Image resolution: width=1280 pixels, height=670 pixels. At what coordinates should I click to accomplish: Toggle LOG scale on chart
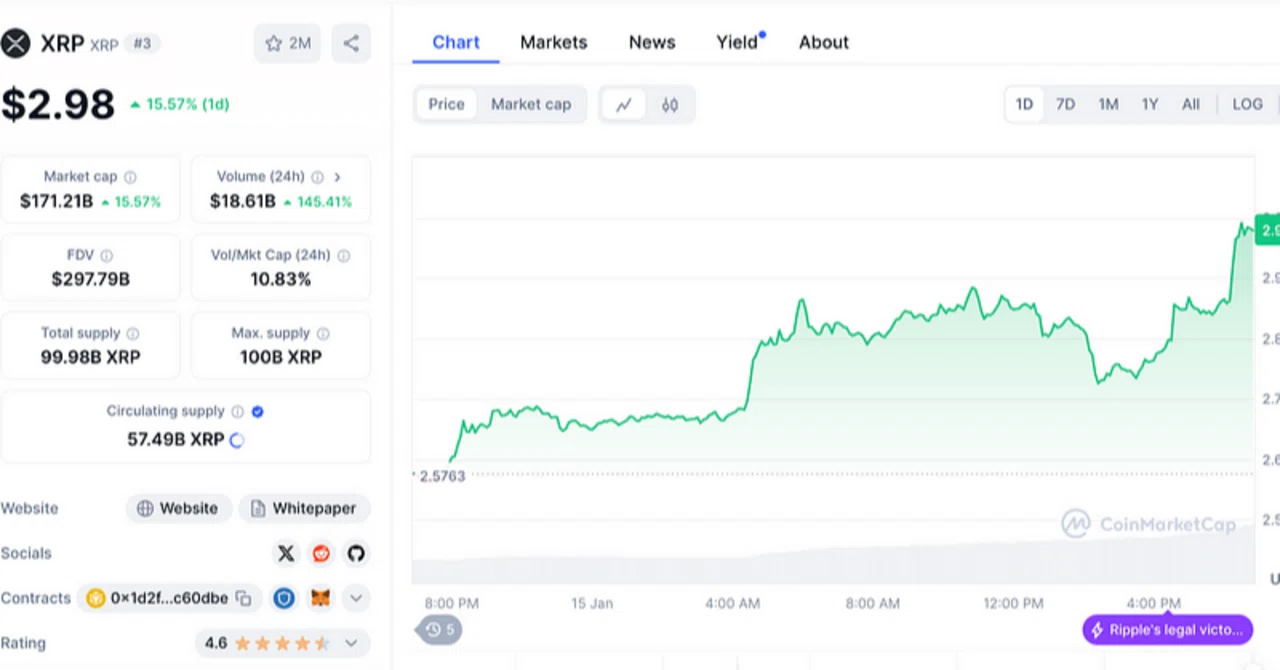pyautogui.click(x=1247, y=104)
